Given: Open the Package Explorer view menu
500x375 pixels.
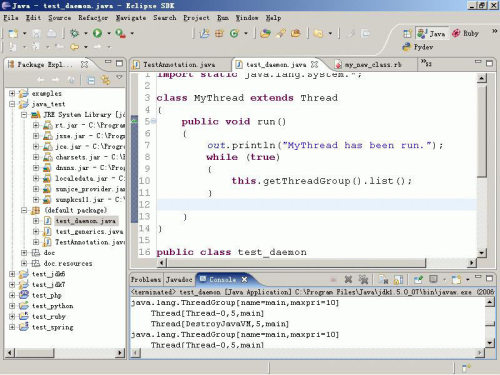Looking at the screenshot, I should [119, 78].
